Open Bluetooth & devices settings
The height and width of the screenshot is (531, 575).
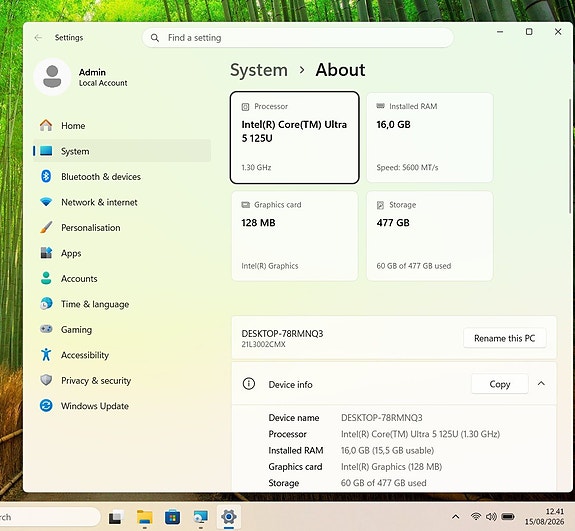122,176
